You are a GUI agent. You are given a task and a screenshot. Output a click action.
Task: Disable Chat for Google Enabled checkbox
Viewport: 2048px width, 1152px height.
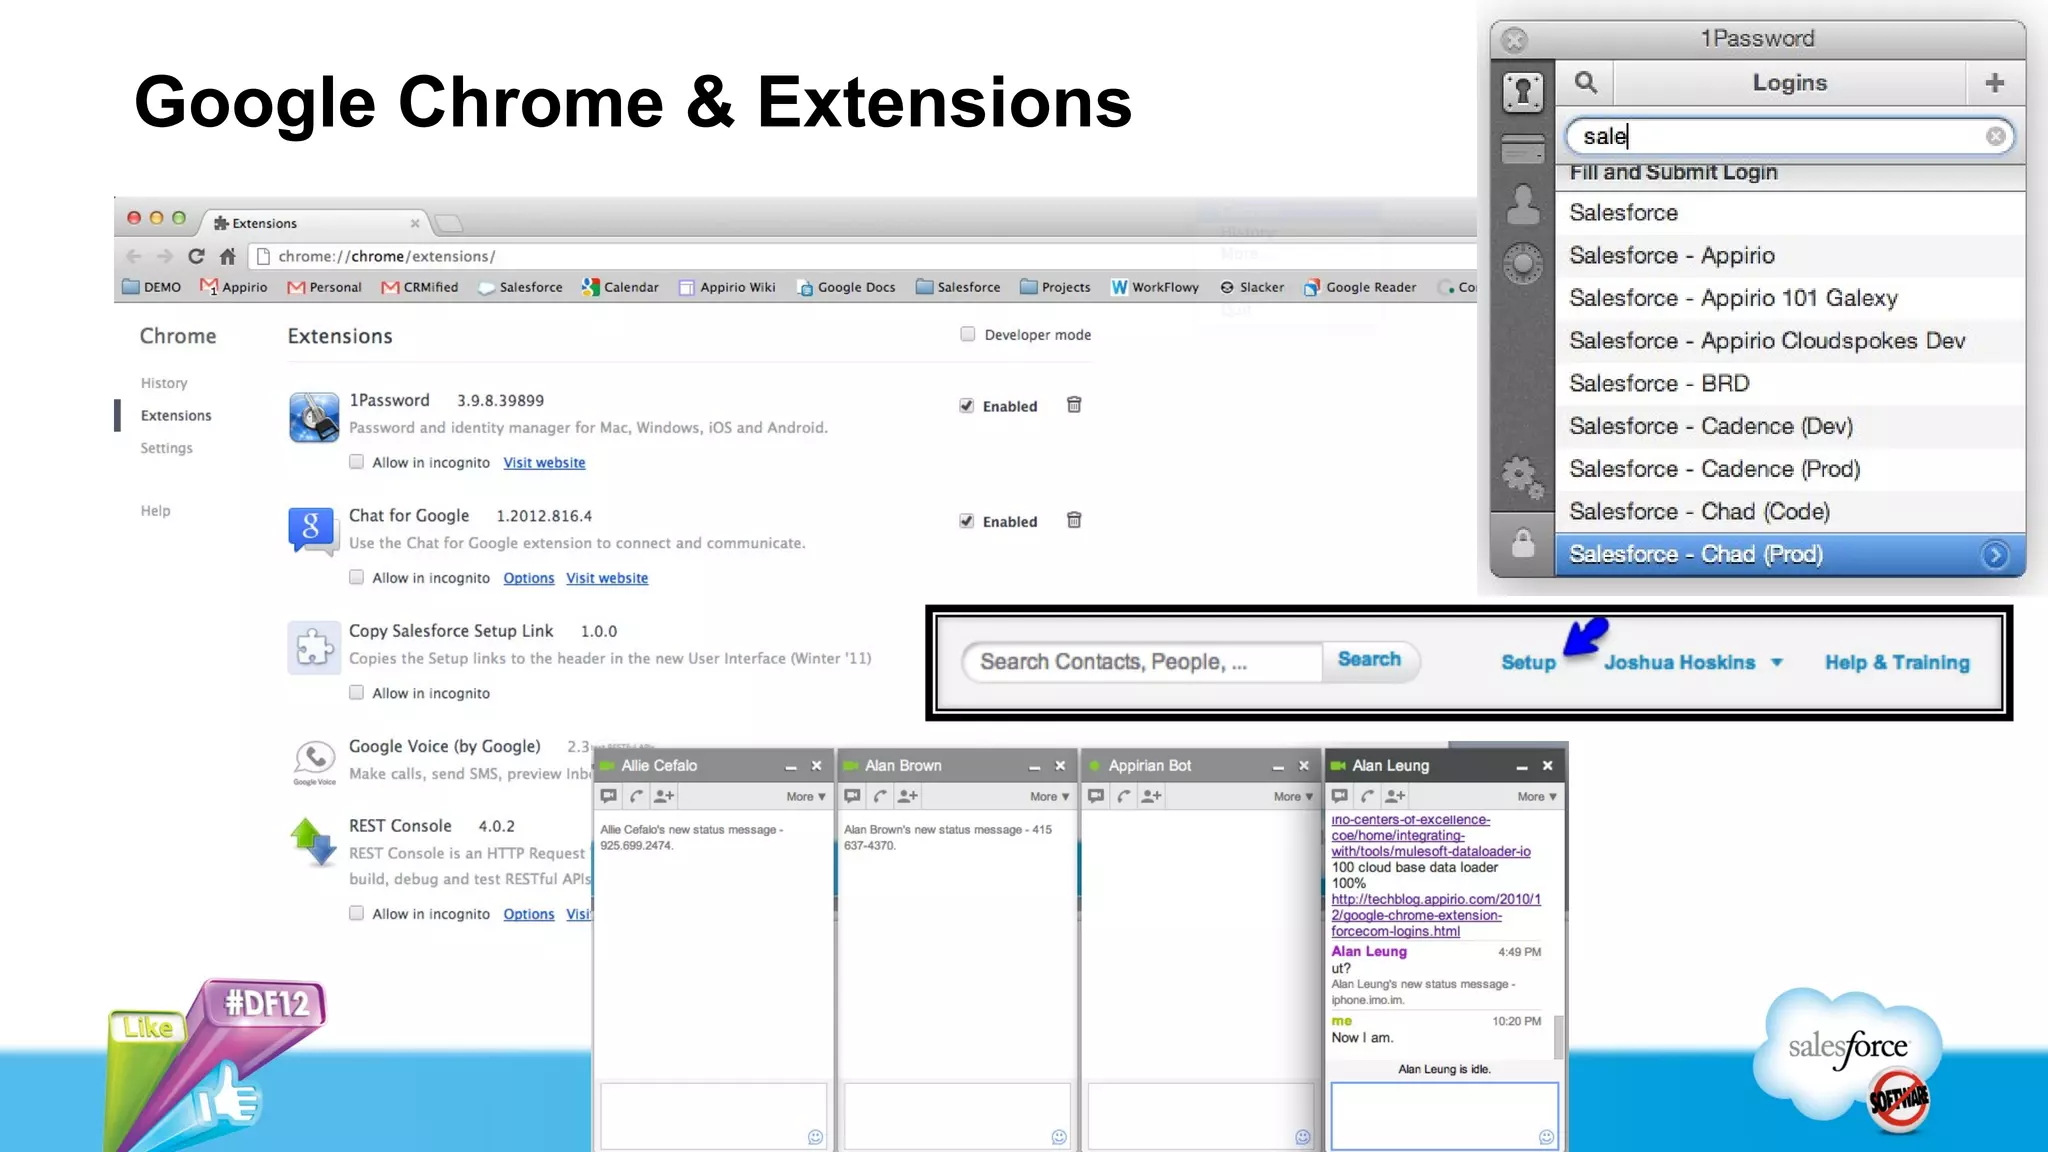tap(966, 521)
